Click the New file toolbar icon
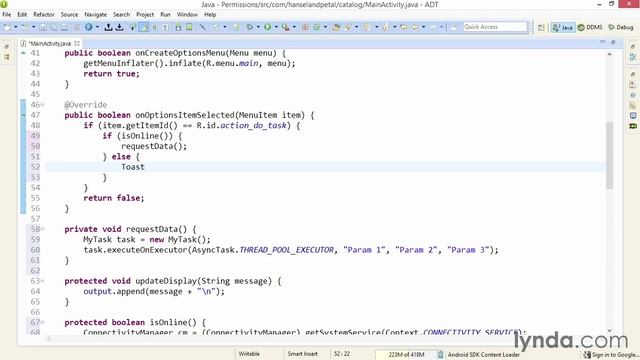Screen dimensions: 640x360 tap(7, 27)
